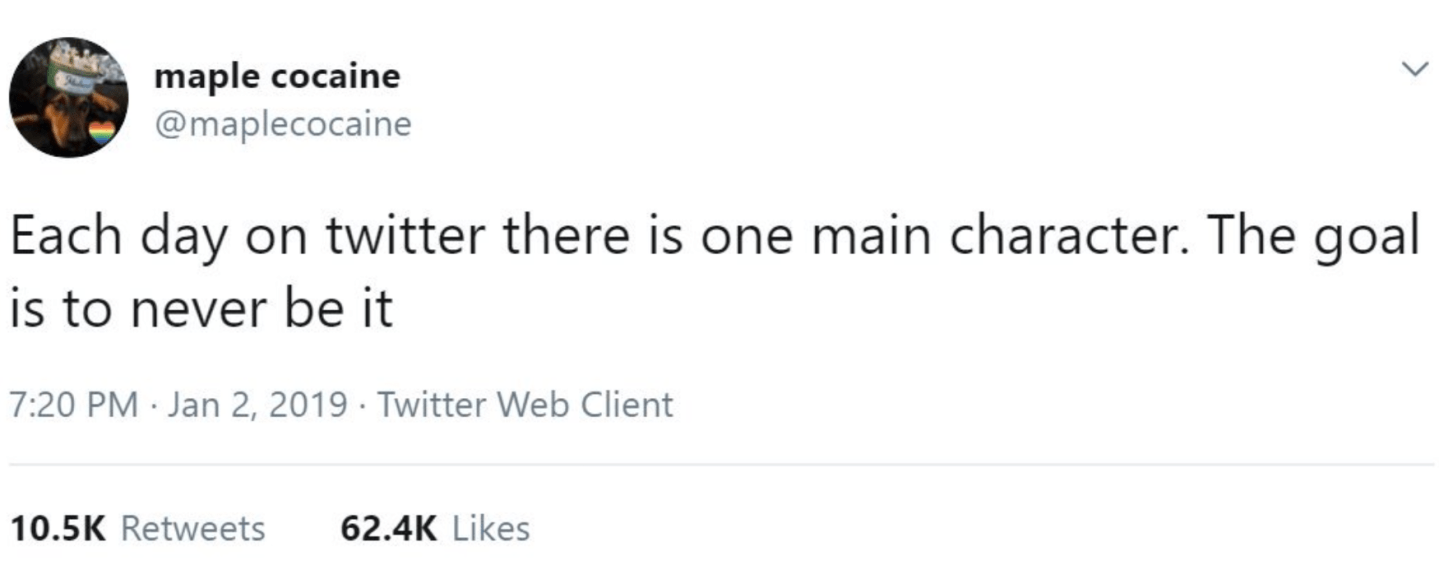
Task: Open the @maplecocaine handle link
Action: tap(282, 124)
